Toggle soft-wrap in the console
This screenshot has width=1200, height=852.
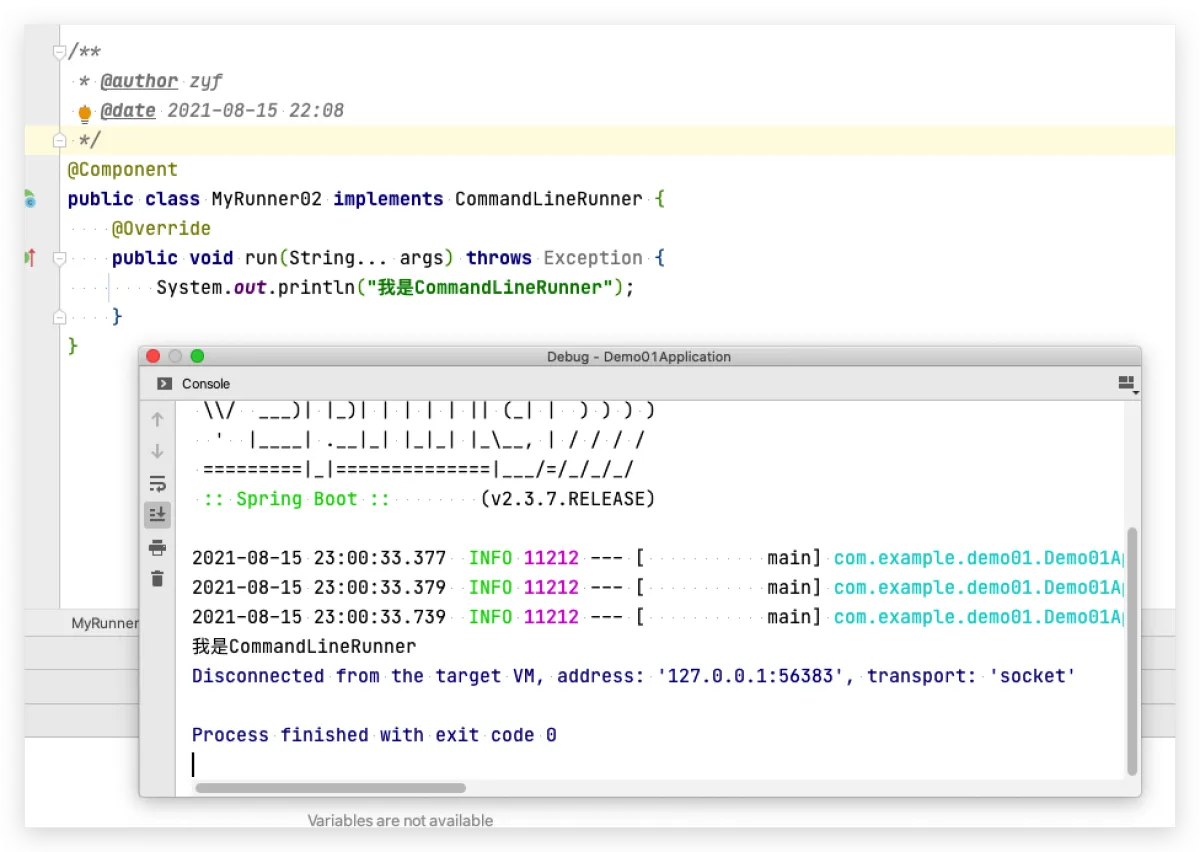point(157,484)
